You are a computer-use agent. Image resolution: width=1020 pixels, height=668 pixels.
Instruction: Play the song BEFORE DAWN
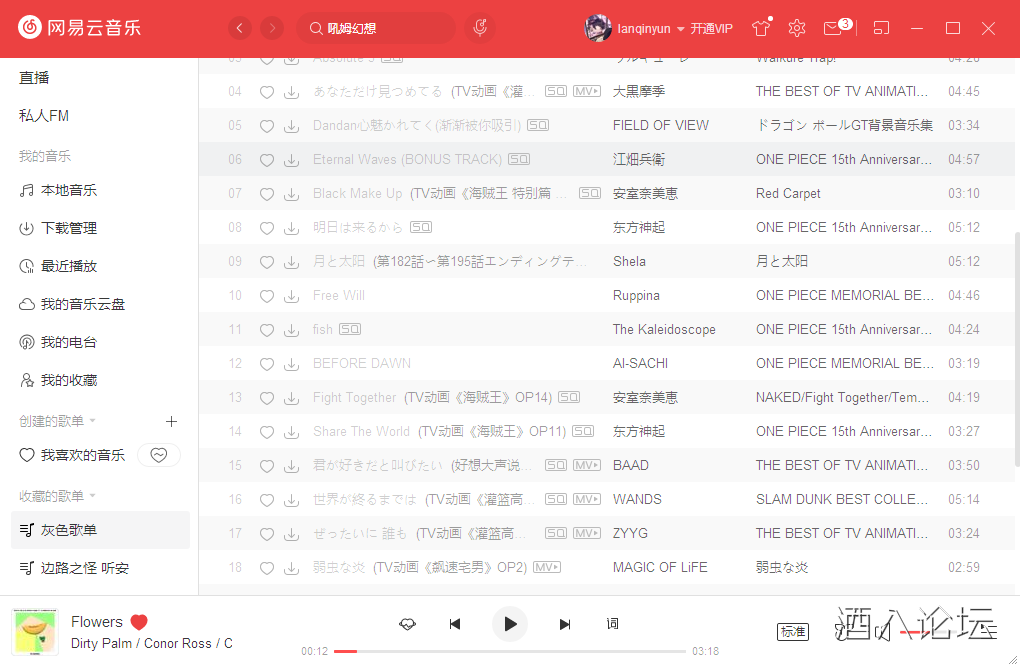click(360, 363)
